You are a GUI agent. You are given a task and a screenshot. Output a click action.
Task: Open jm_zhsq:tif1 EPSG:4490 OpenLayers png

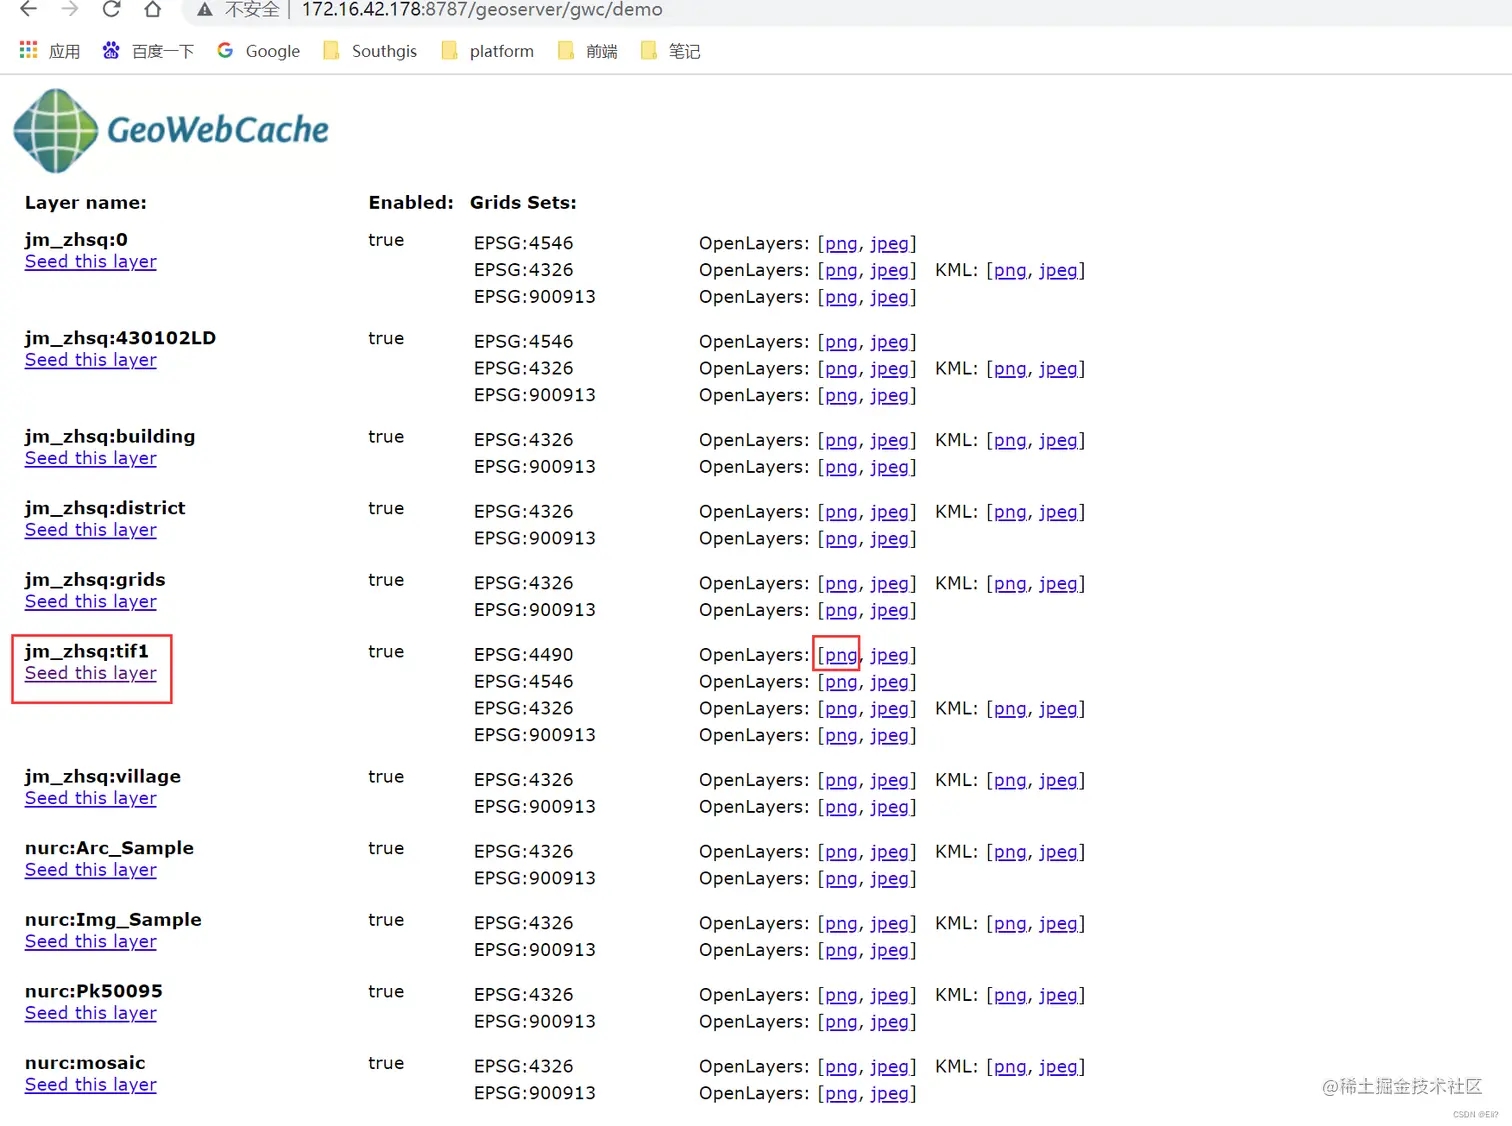tap(841, 655)
